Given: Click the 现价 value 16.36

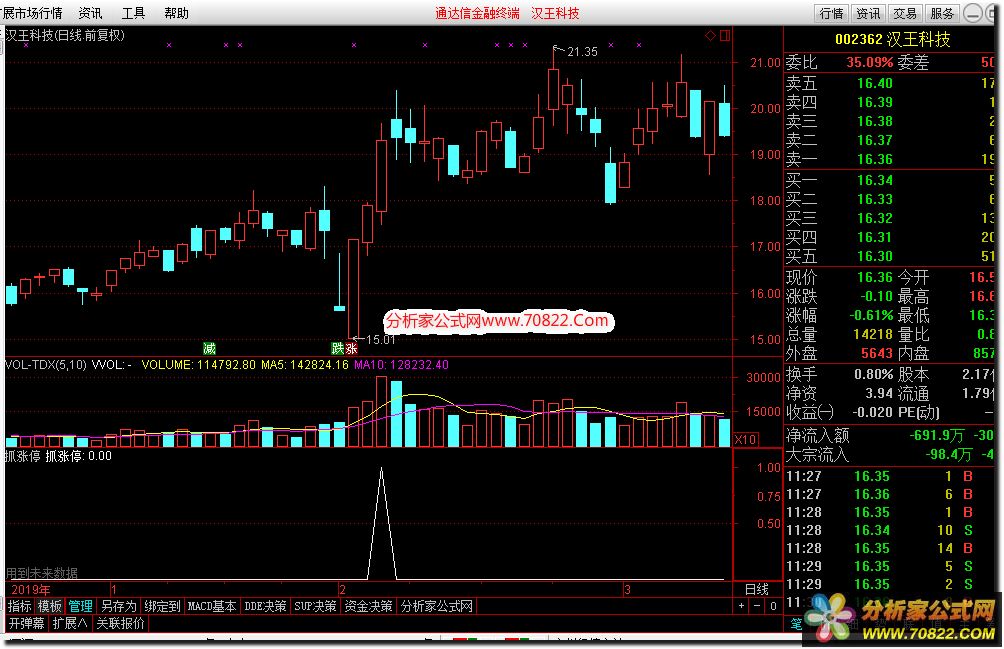Looking at the screenshot, I should point(875,277).
